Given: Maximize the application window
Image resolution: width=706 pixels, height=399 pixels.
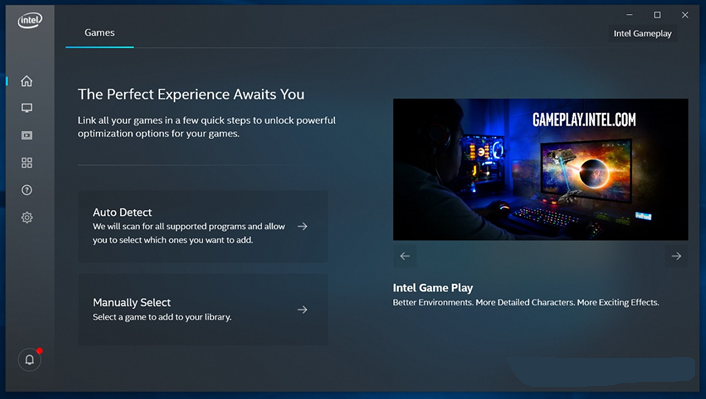Looking at the screenshot, I should (657, 15).
